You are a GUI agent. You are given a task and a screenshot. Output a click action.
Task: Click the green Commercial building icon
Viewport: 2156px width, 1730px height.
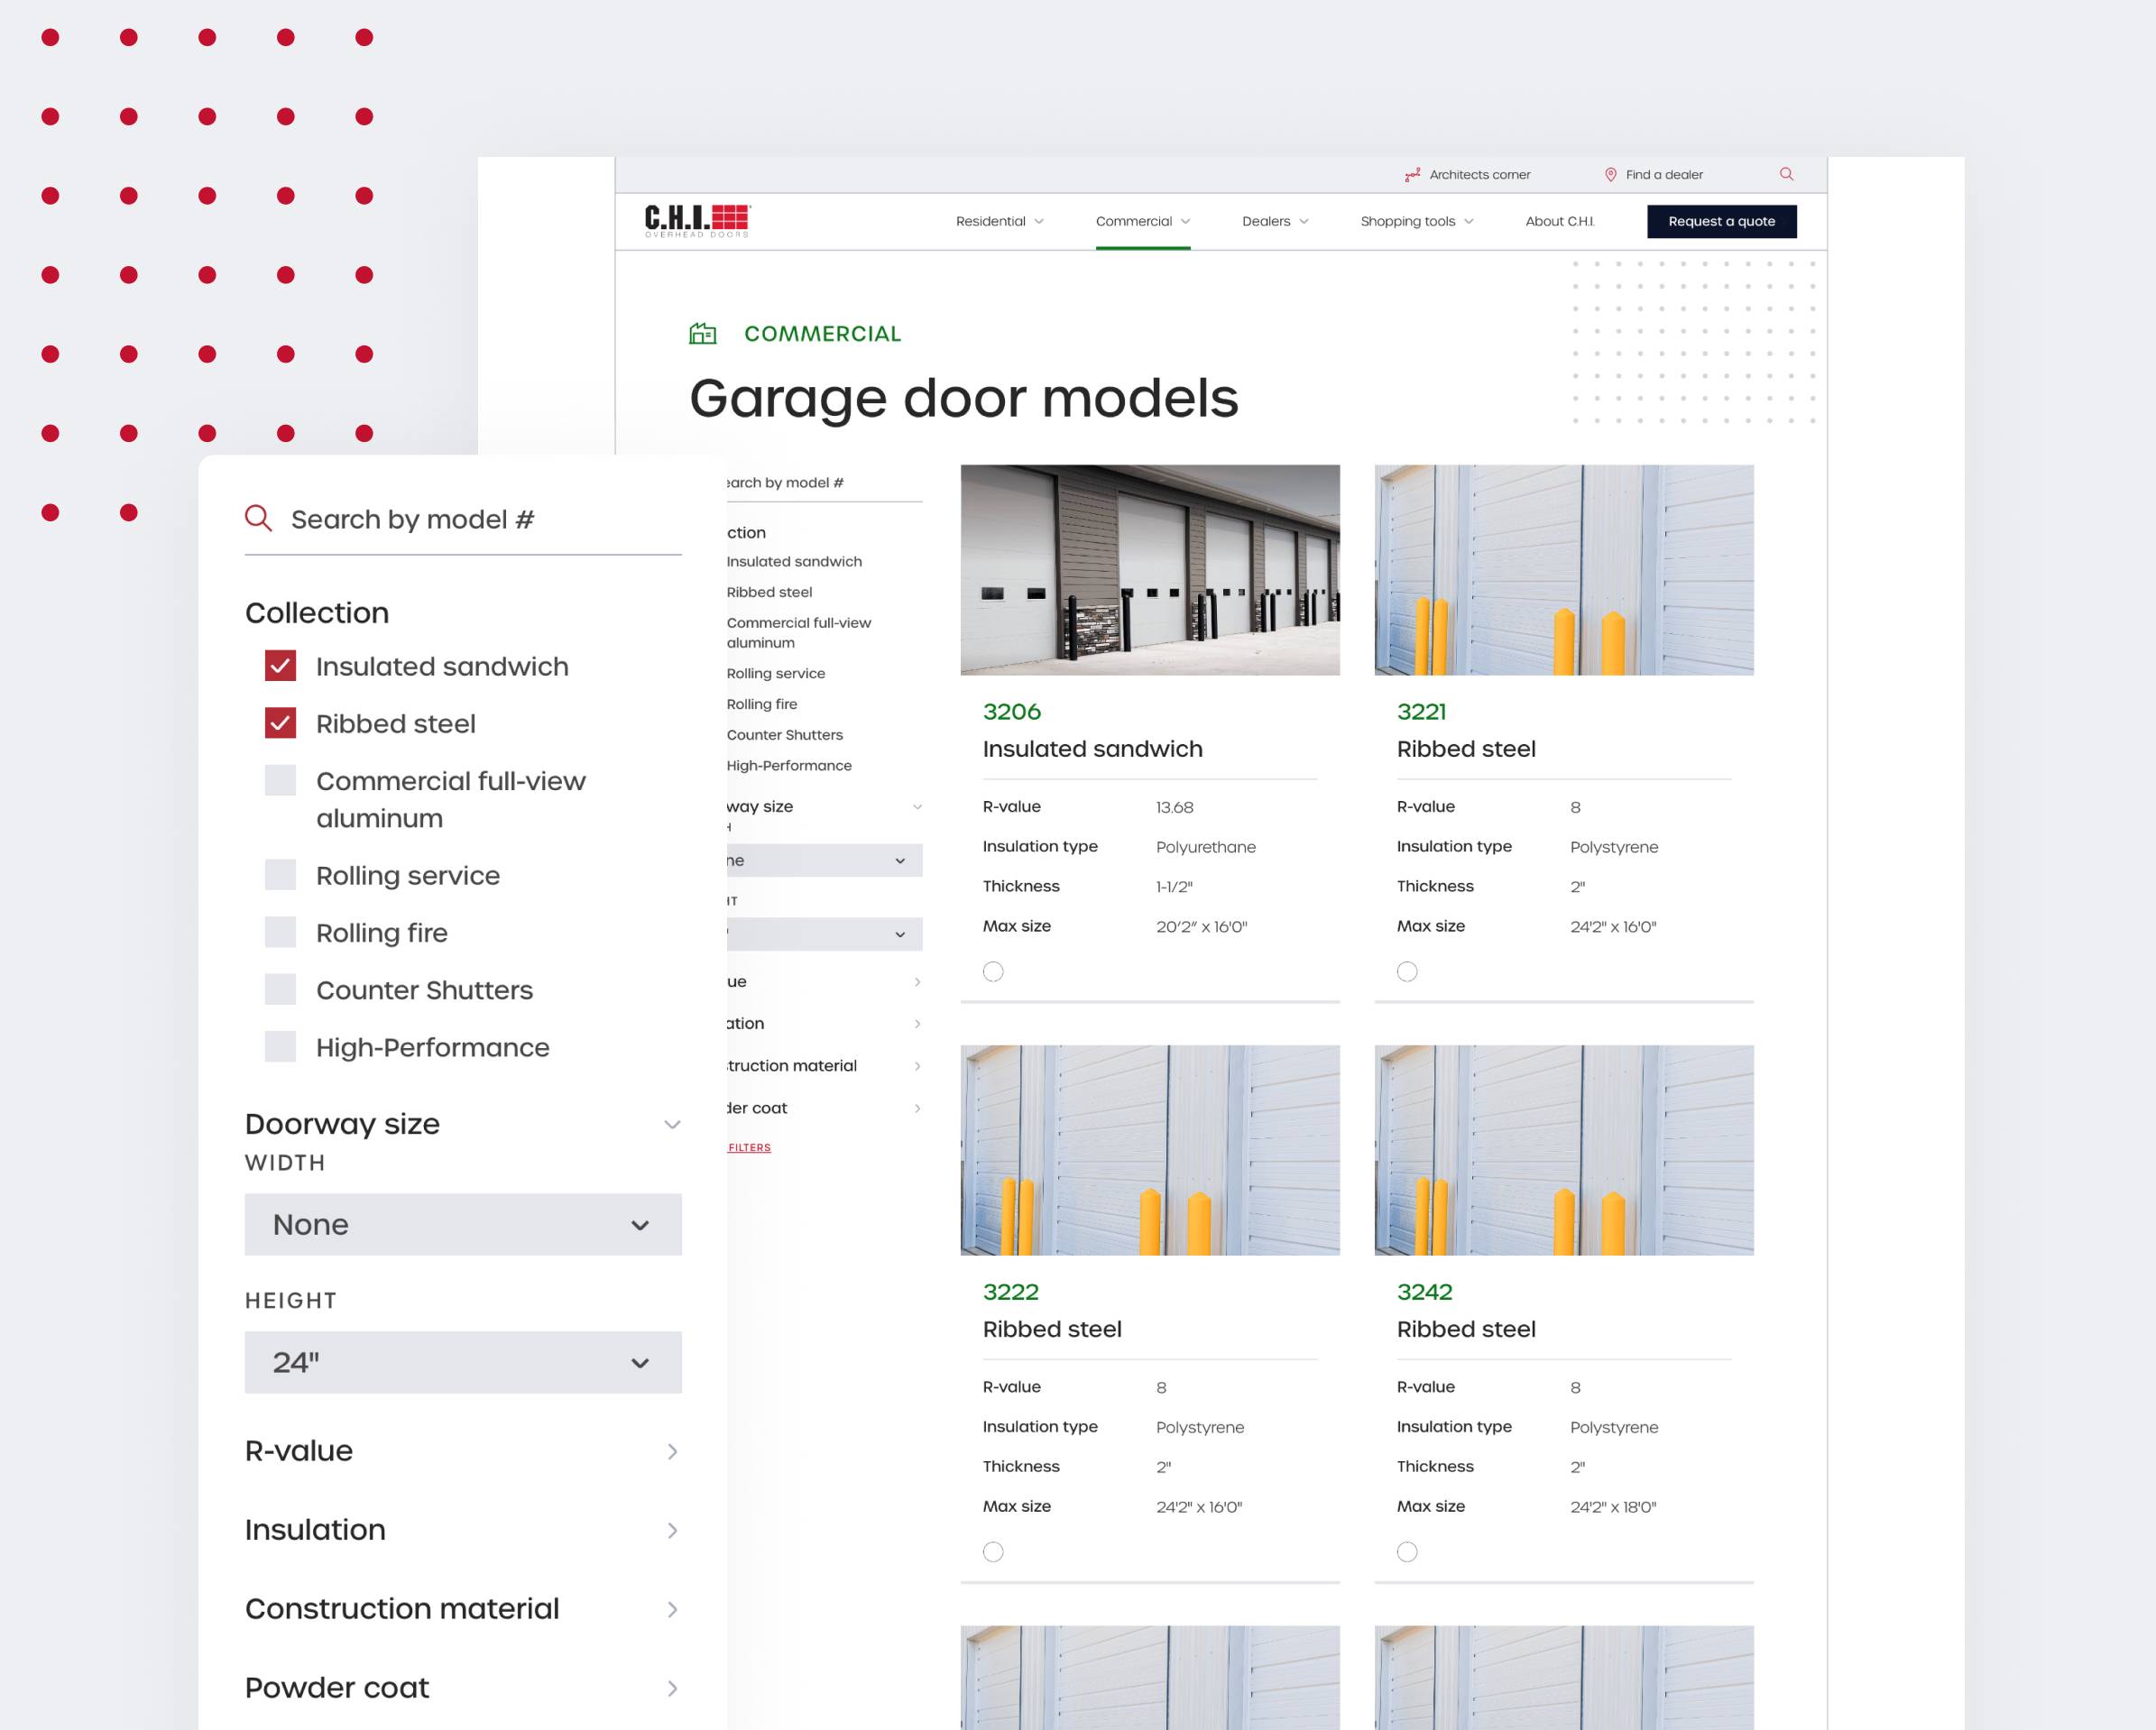(x=703, y=334)
